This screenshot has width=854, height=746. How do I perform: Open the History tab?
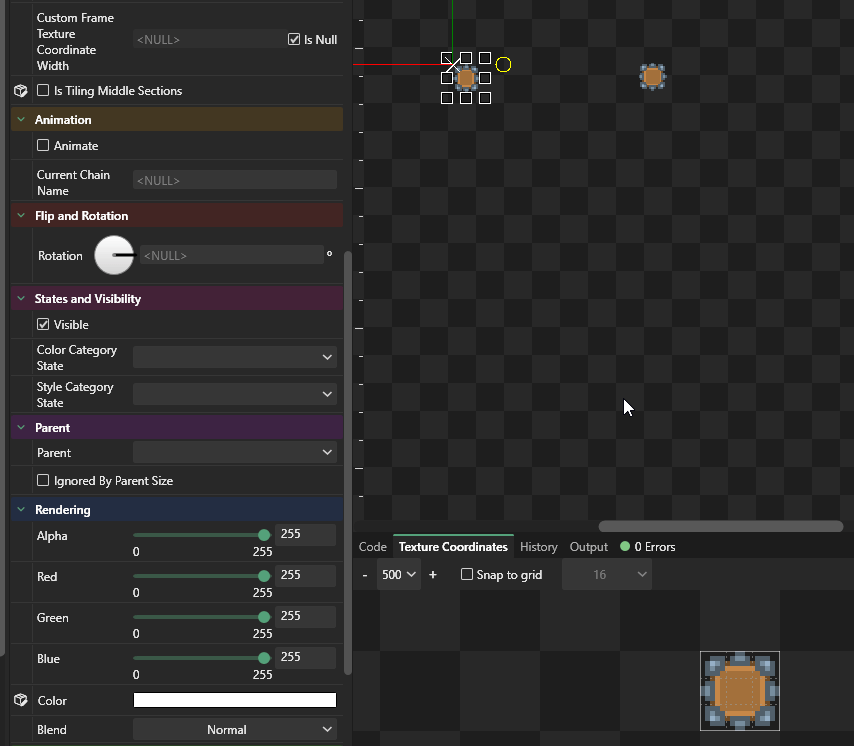coord(538,547)
